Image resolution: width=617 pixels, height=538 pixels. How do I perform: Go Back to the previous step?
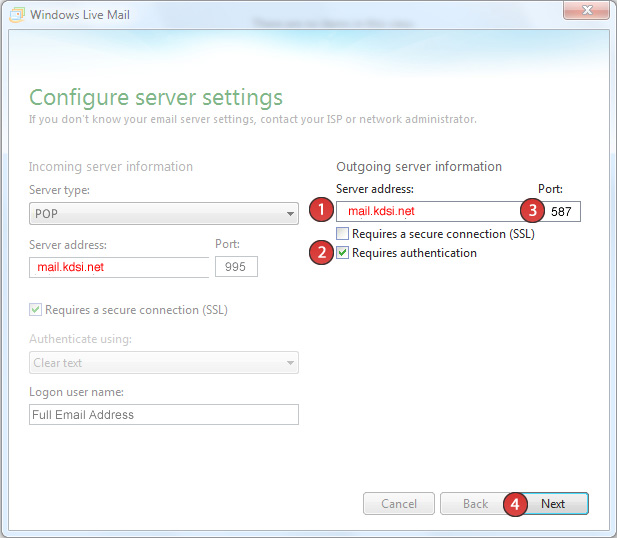click(475, 503)
